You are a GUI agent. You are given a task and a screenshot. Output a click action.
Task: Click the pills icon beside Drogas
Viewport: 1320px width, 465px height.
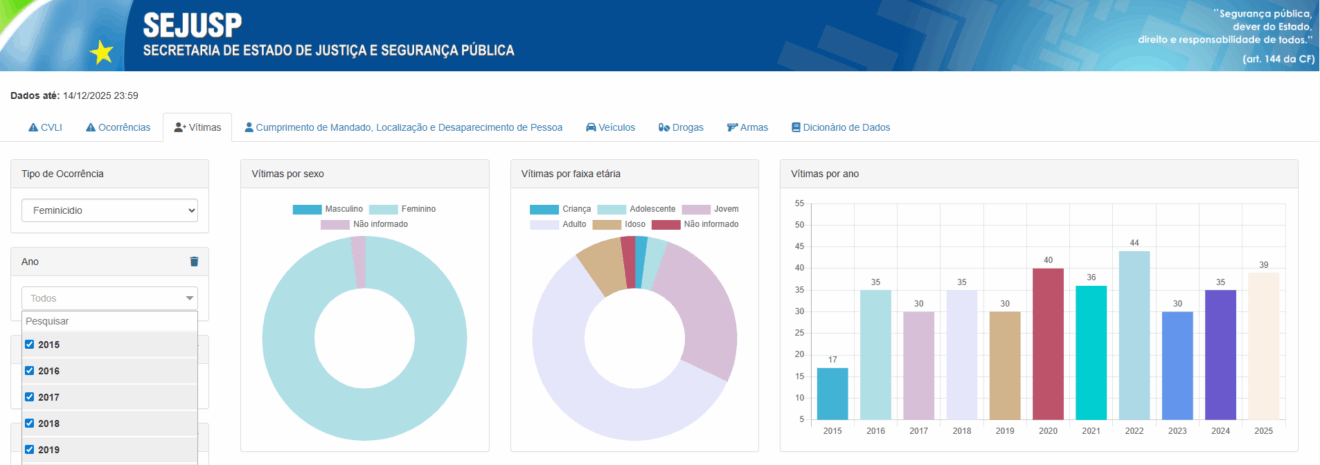tap(664, 128)
